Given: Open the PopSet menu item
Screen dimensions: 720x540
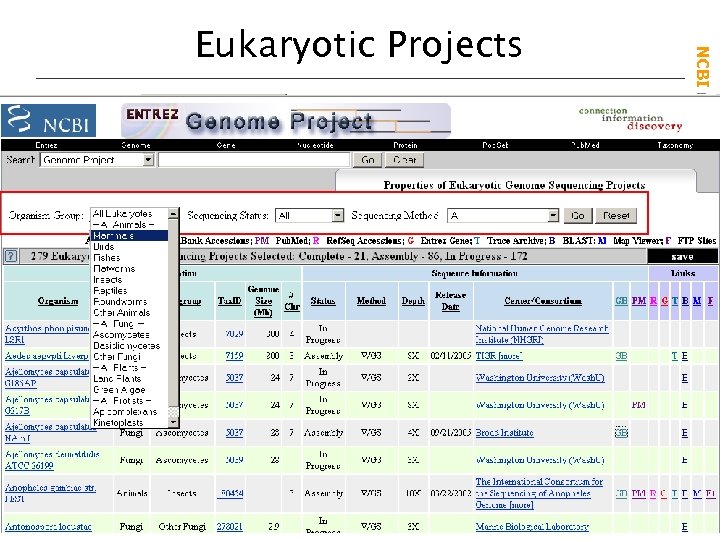Looking at the screenshot, I should 495,145.
